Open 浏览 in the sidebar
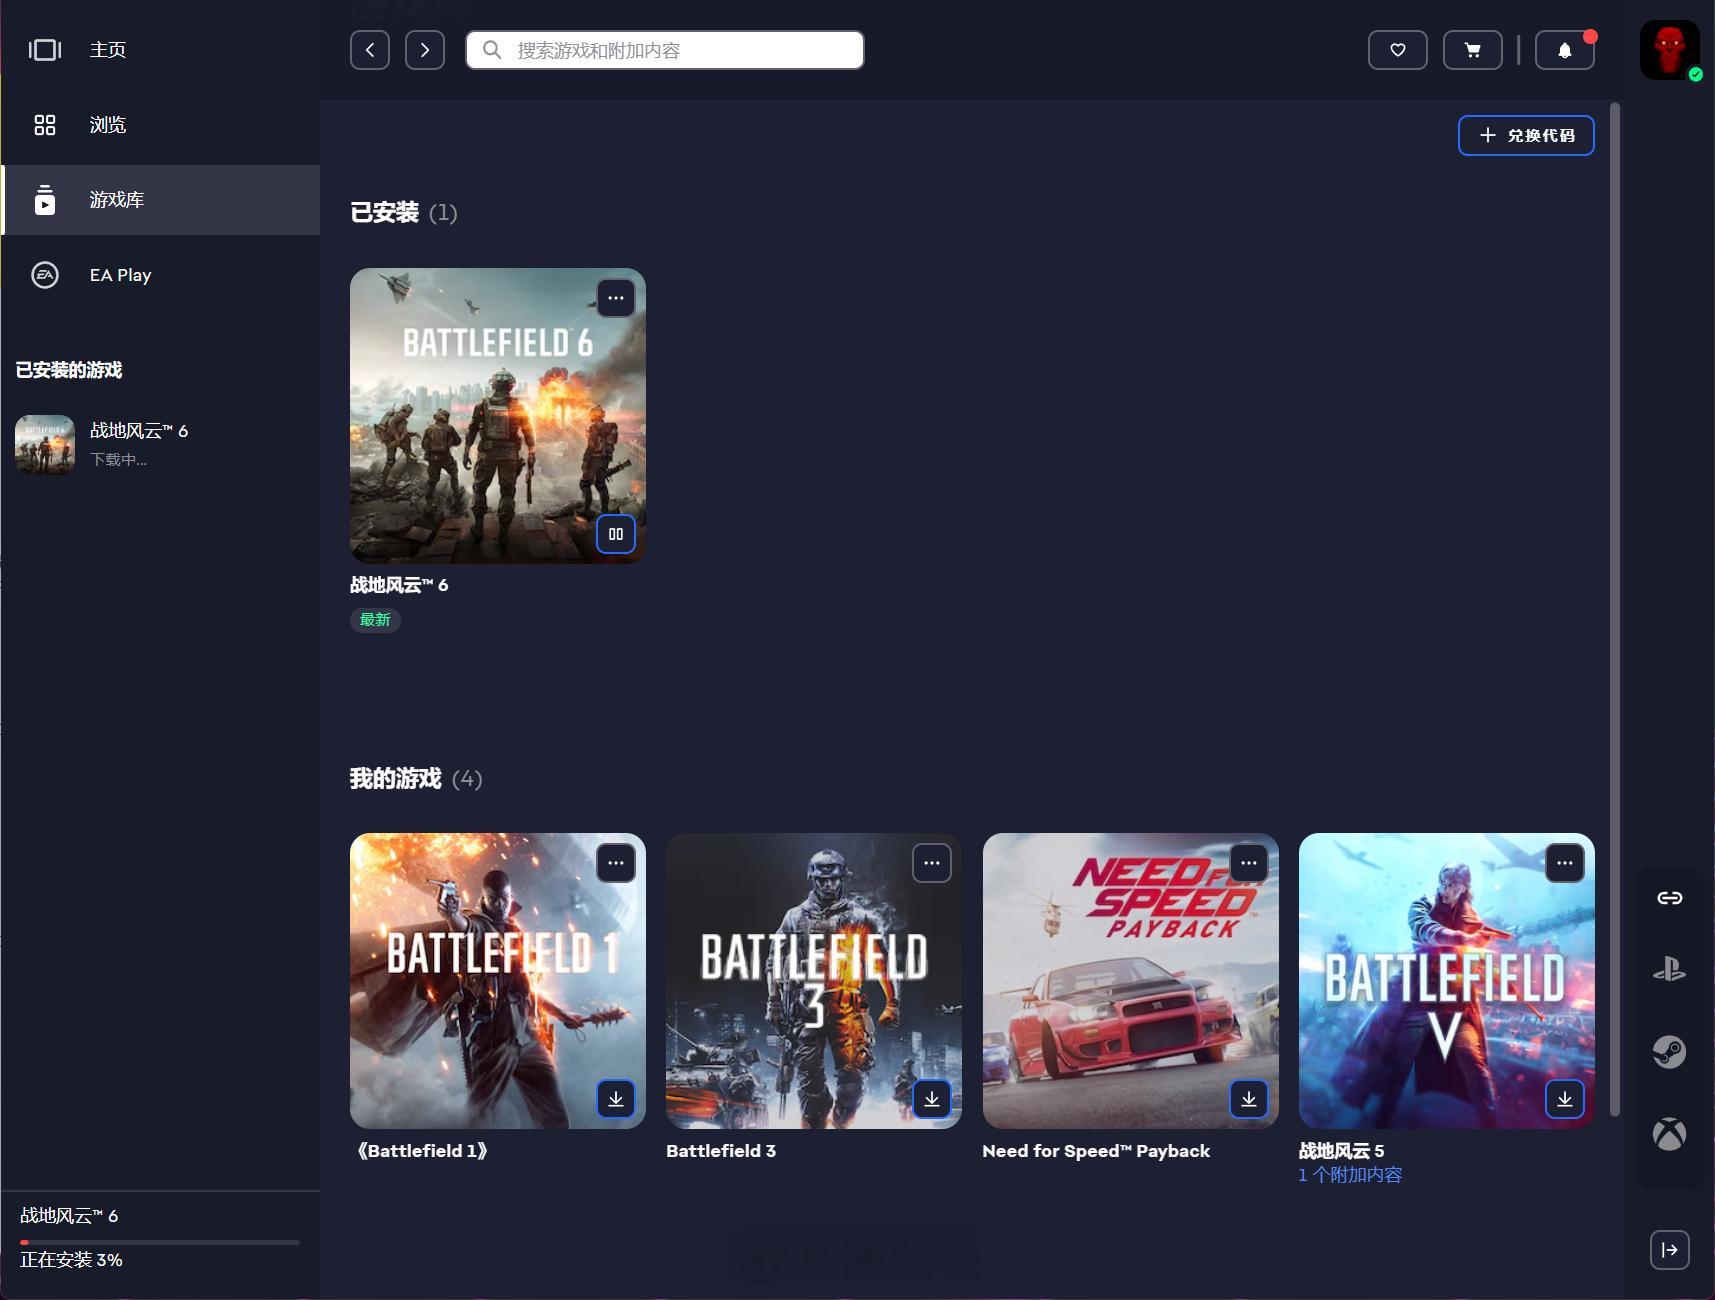1715x1300 pixels. tap(160, 125)
